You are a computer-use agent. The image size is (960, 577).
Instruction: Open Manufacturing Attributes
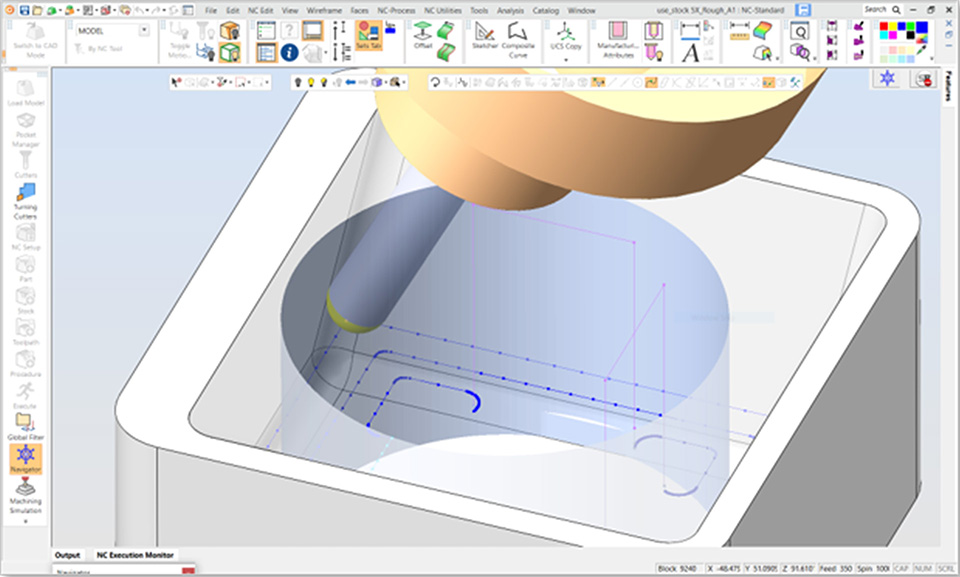point(618,40)
